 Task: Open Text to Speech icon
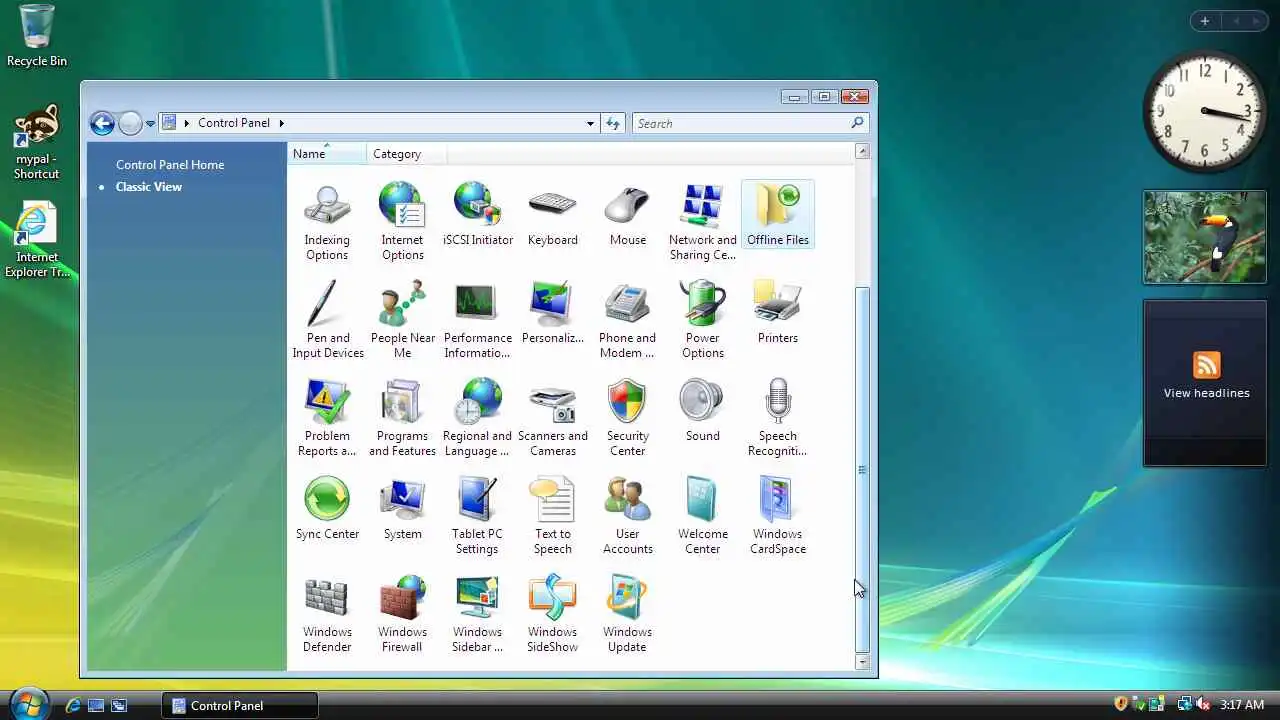click(552, 516)
